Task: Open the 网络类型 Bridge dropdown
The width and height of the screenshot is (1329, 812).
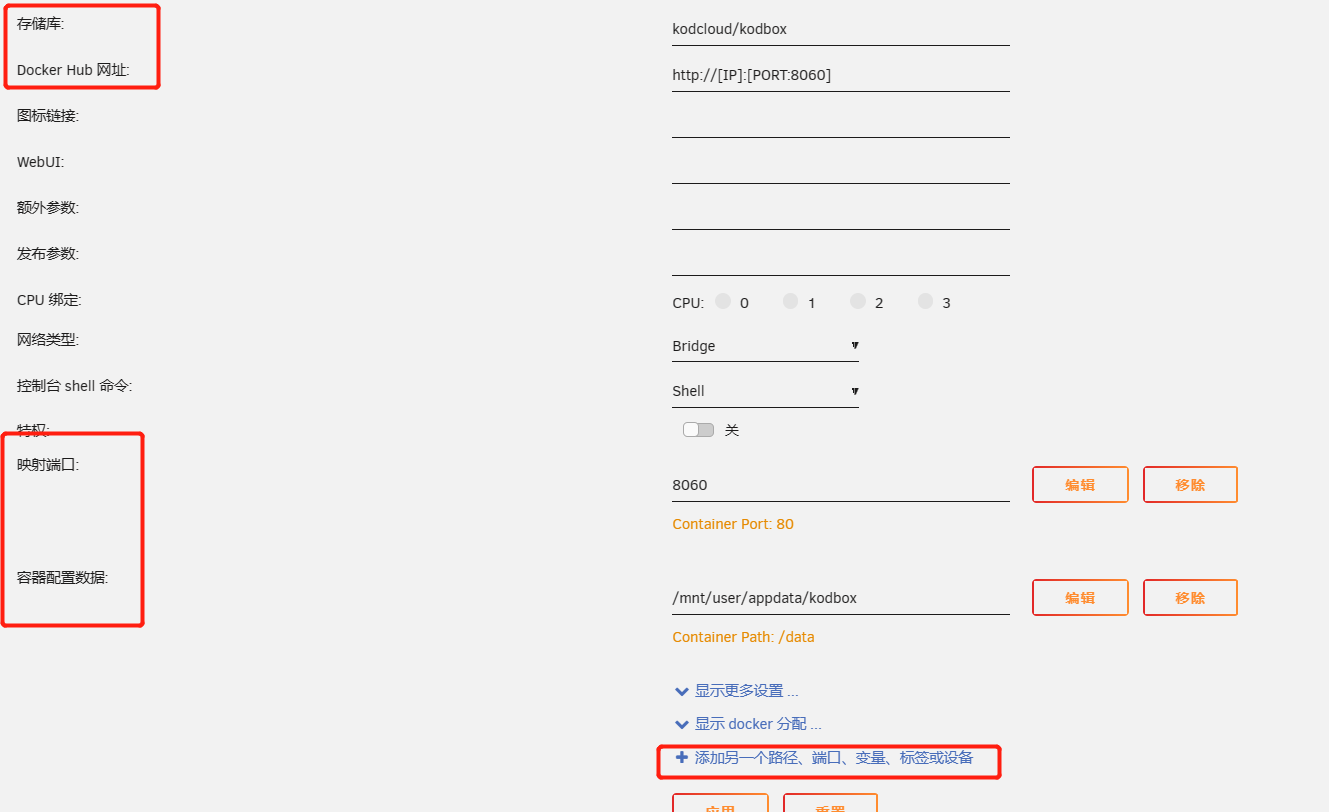Action: 765,346
